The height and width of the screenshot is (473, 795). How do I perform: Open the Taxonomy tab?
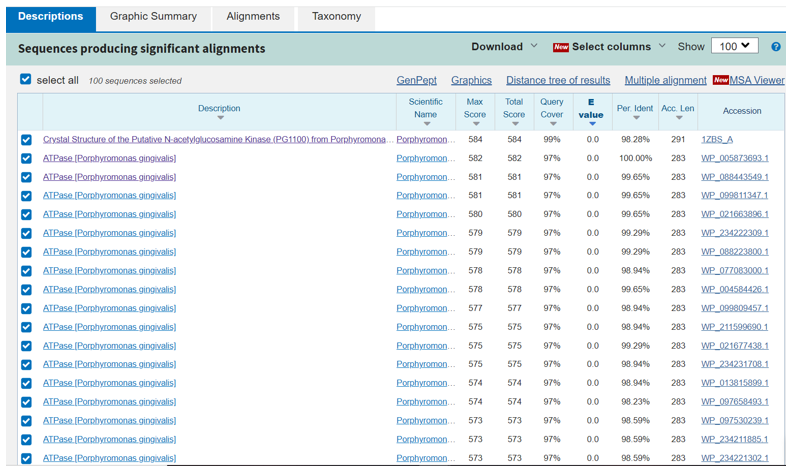click(x=336, y=17)
